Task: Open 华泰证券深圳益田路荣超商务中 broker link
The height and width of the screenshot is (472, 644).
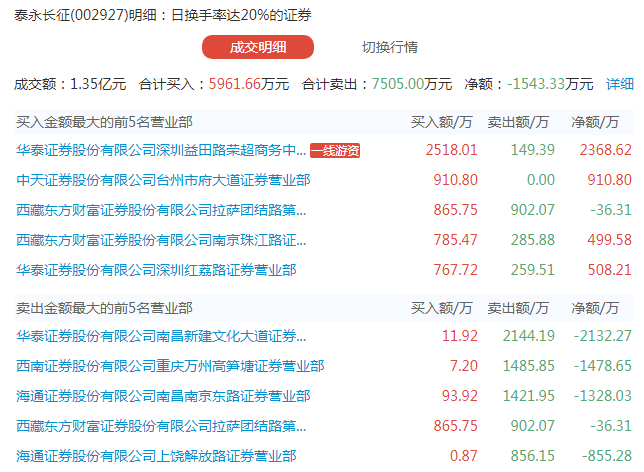Action: tap(161, 150)
